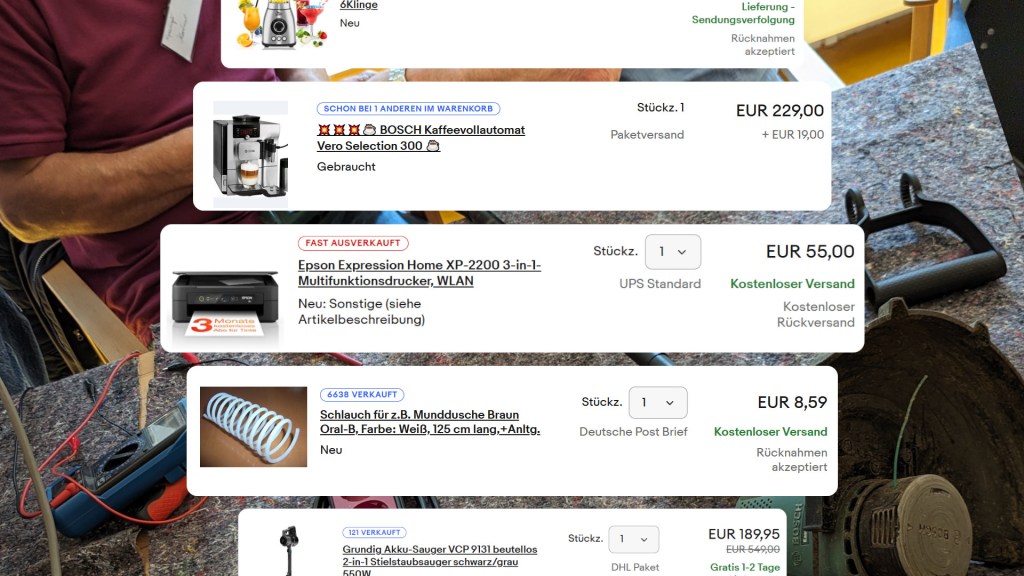This screenshot has height=576, width=1024.
Task: Click the SCHON BEI 1 ANDEREN IM WARENKORB badge
Action: pos(409,108)
